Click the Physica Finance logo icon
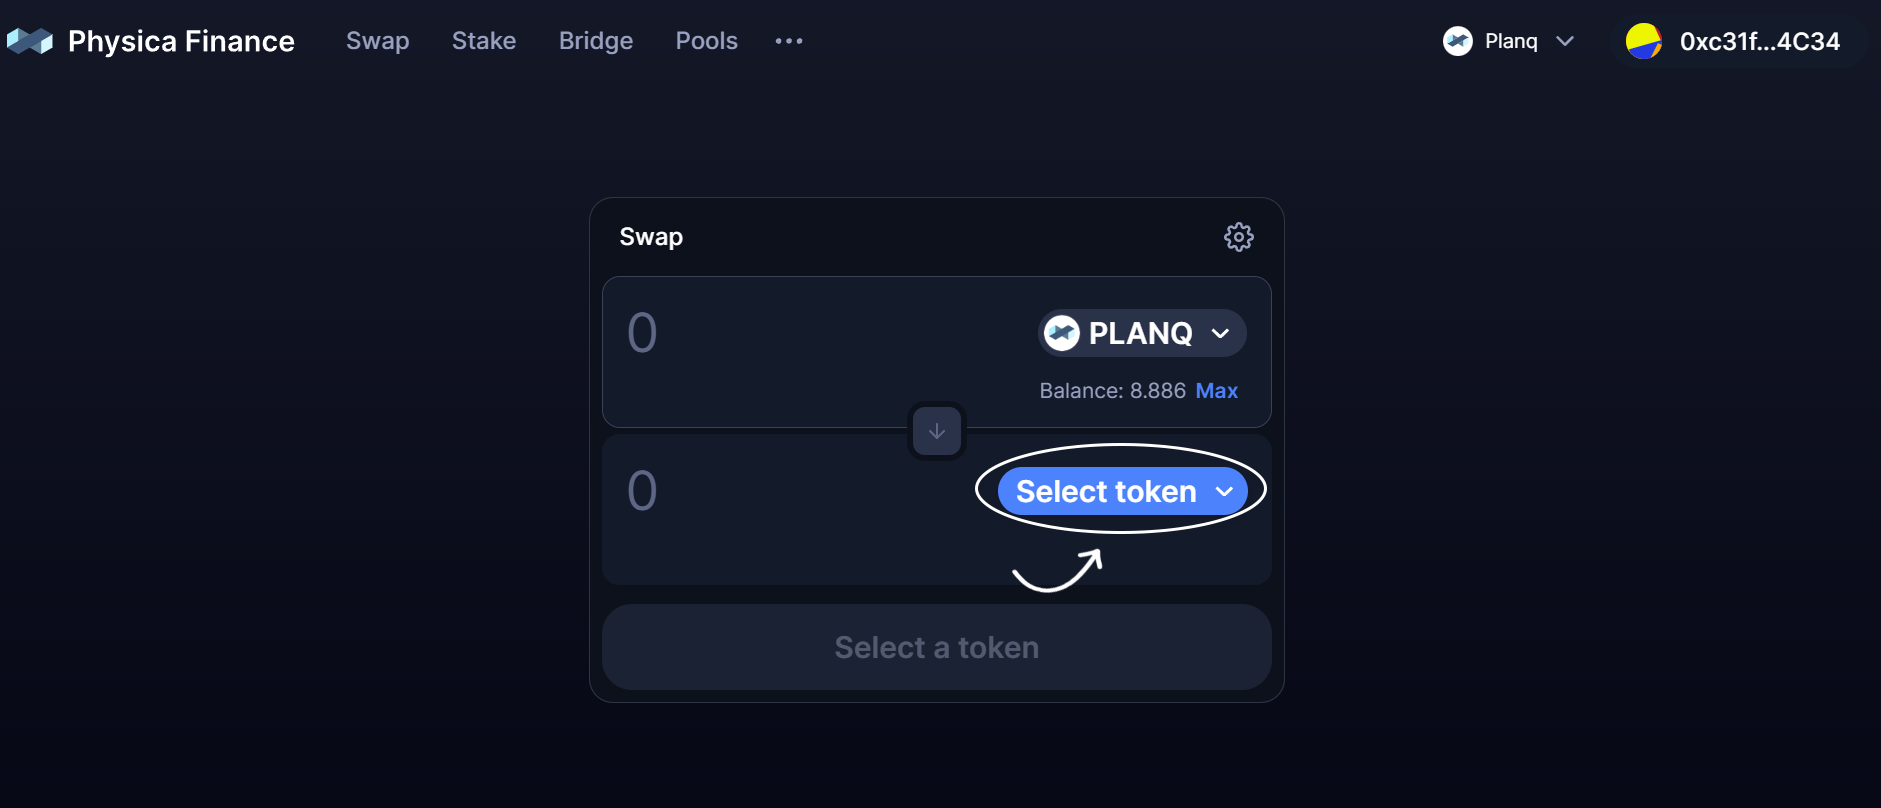 pyautogui.click(x=30, y=41)
